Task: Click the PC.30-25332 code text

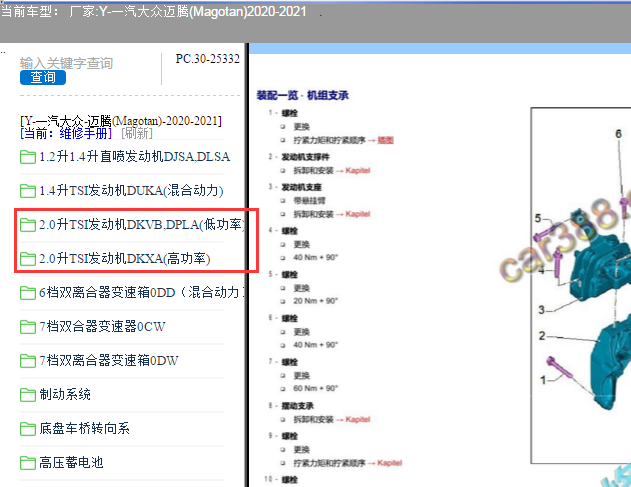Action: coord(208,59)
